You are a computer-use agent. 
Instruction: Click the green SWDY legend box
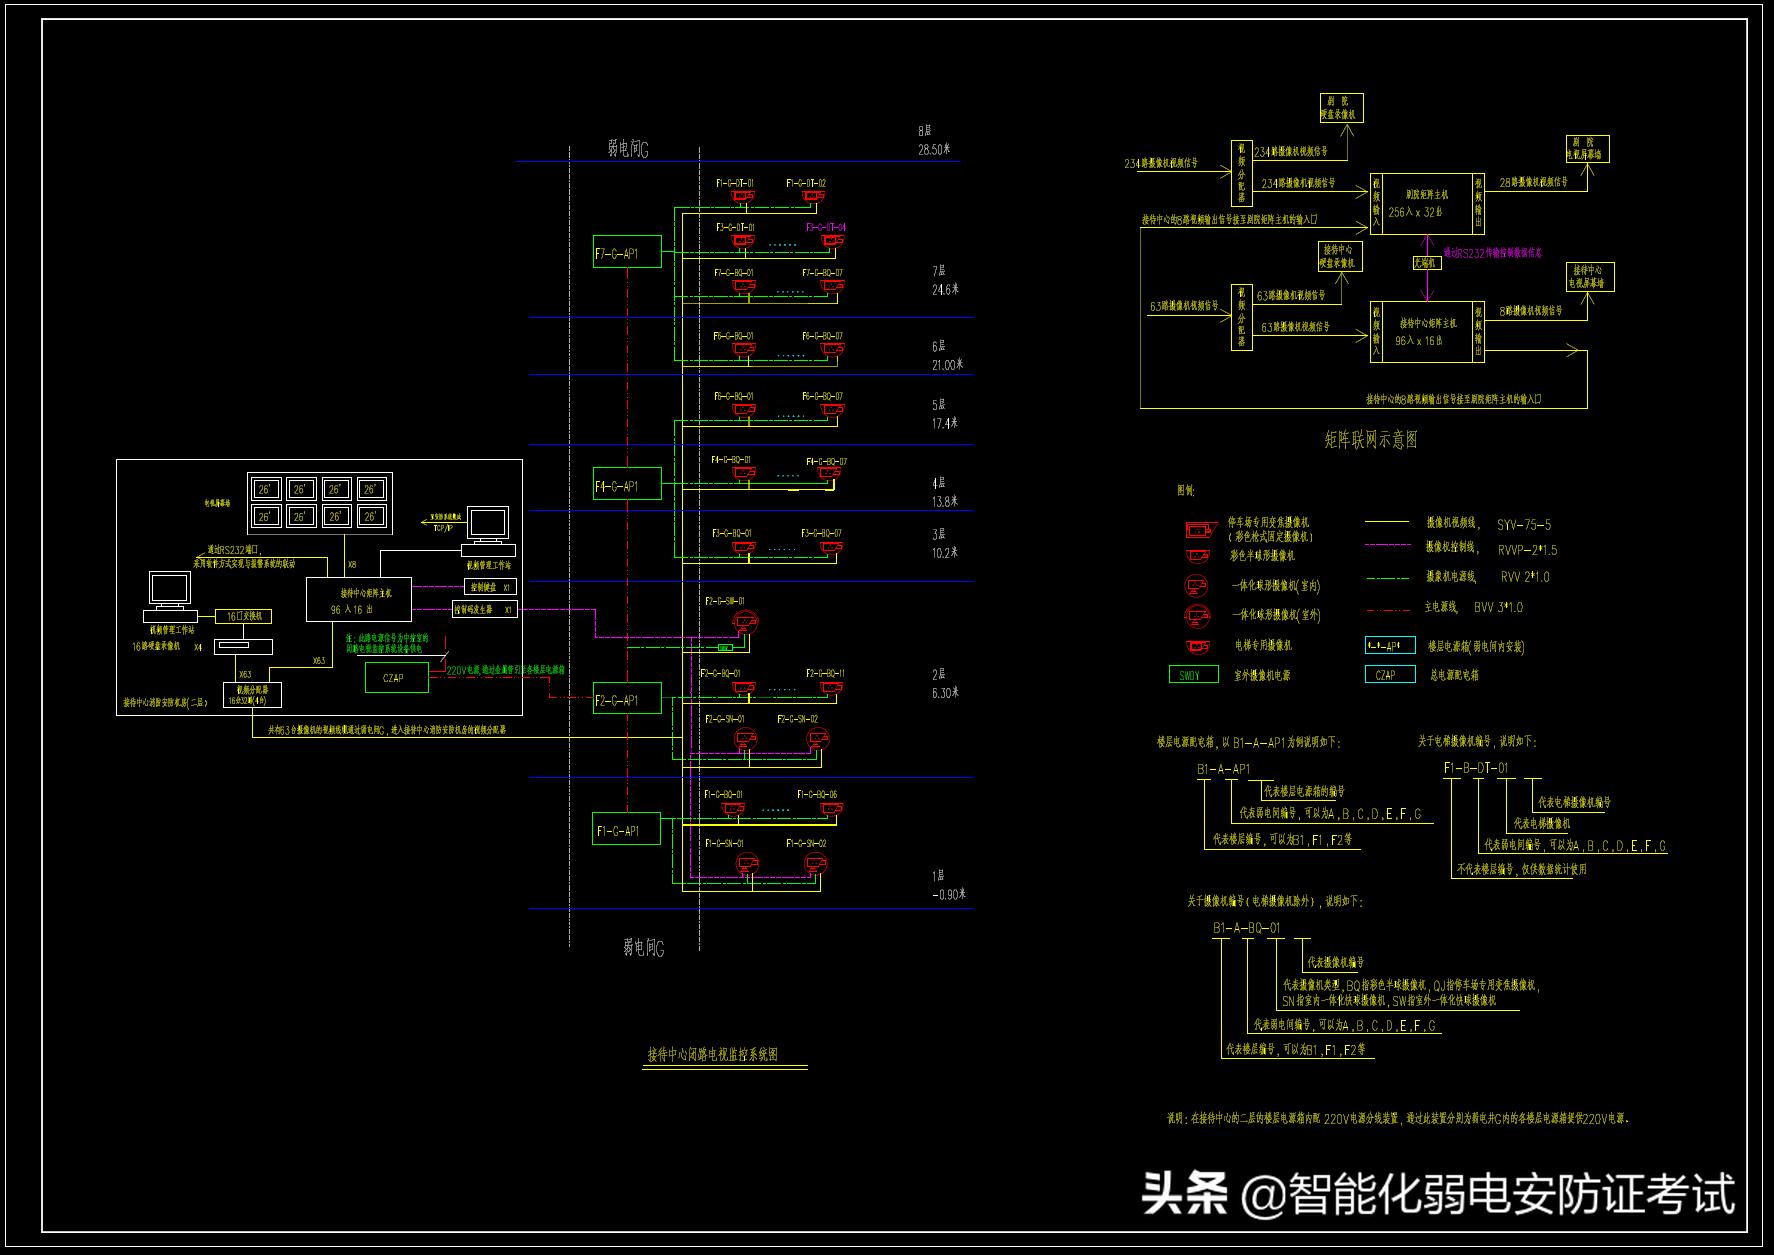tap(1194, 675)
